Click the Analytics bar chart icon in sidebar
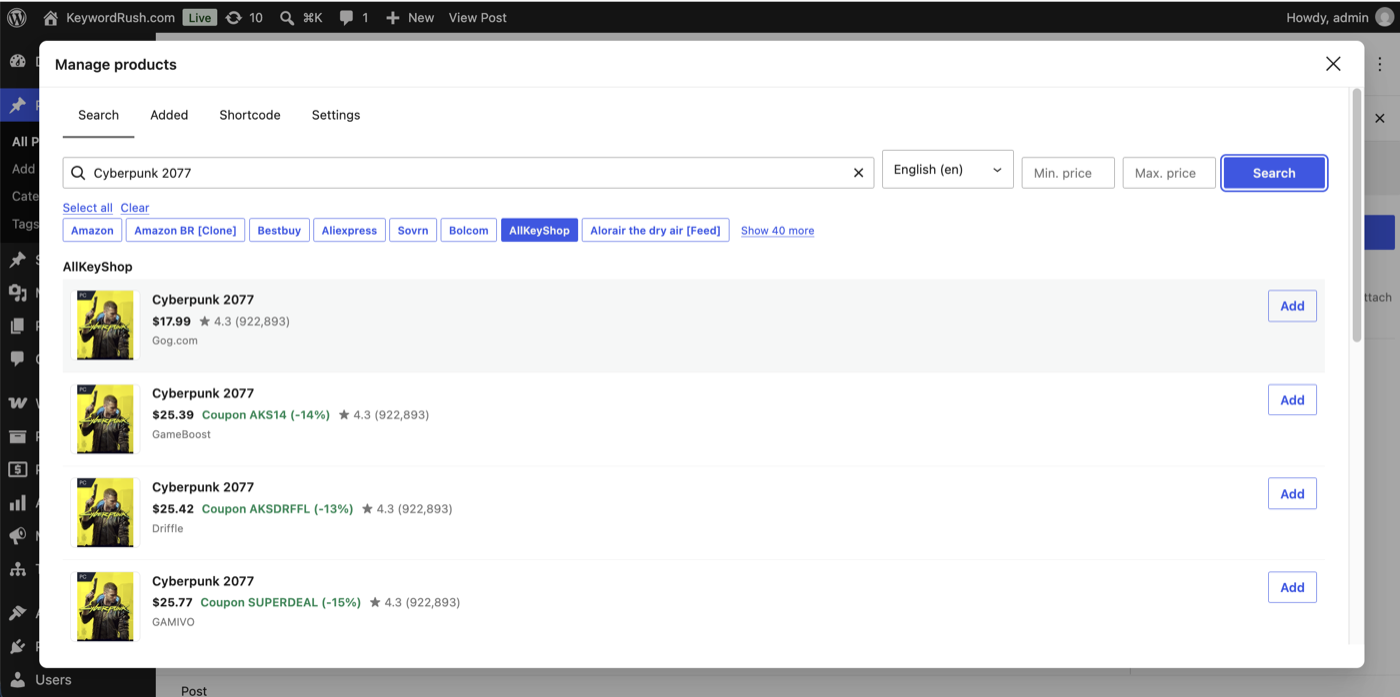 point(17,503)
